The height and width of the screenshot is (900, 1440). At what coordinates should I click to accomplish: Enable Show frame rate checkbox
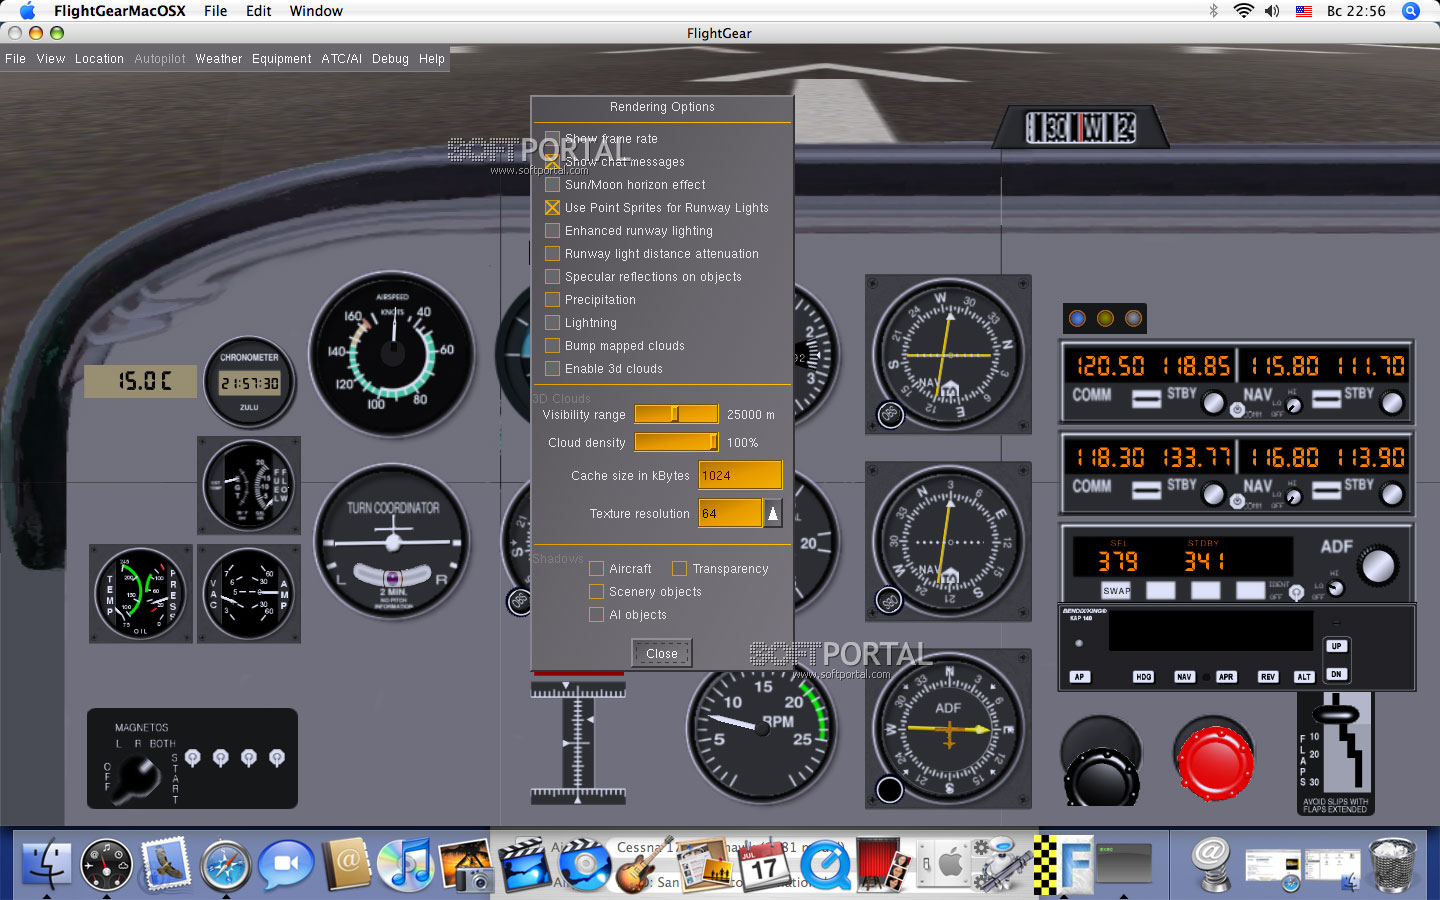pos(552,139)
